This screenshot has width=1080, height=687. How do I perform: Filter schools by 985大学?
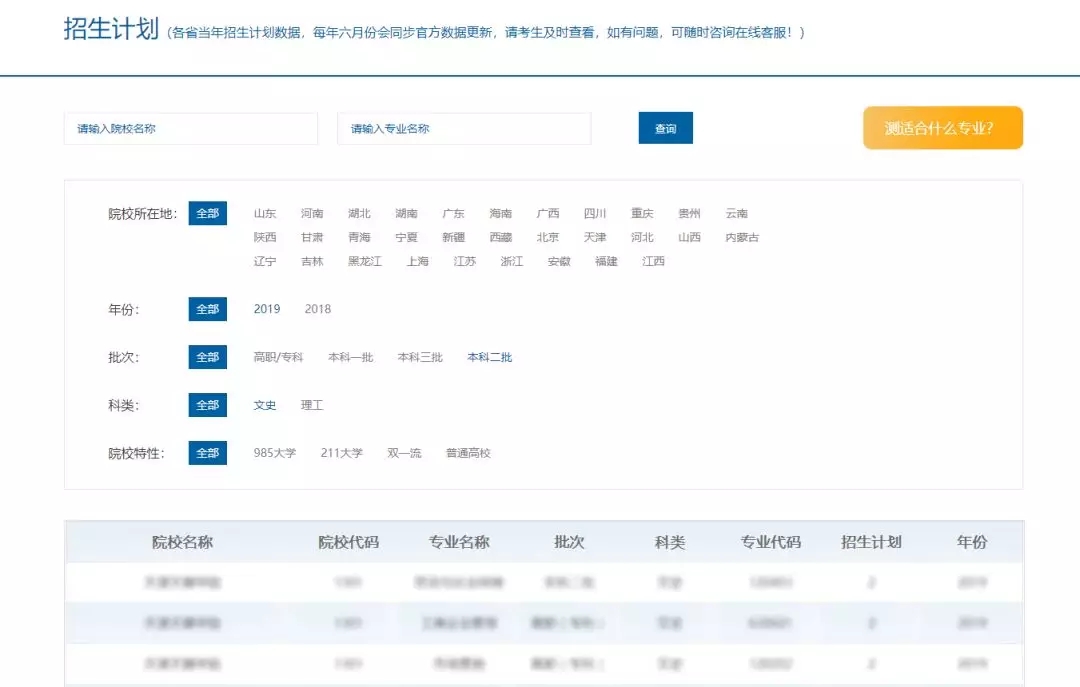click(275, 453)
